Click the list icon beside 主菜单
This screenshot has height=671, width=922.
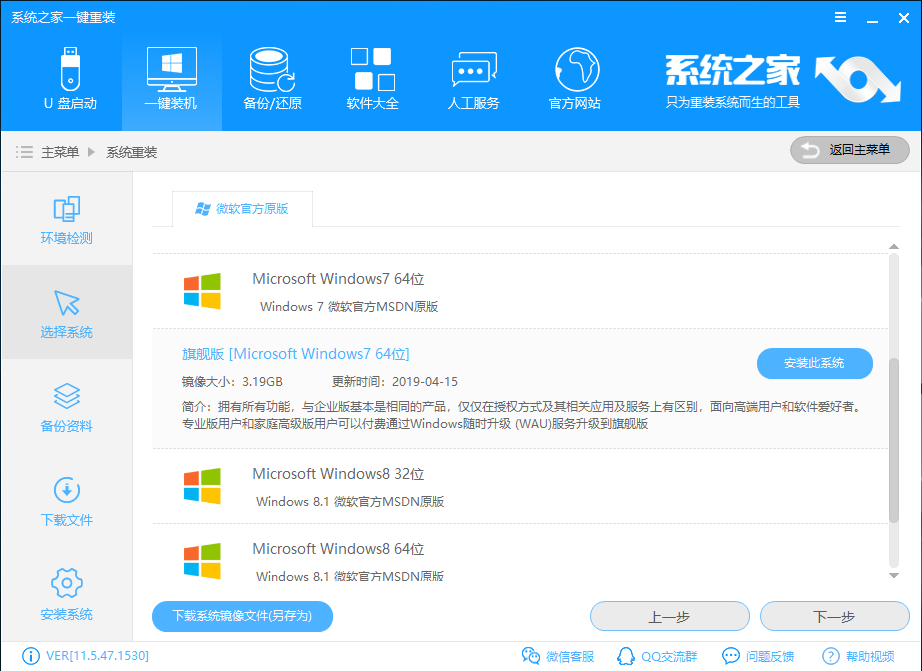pyautogui.click(x=24, y=152)
